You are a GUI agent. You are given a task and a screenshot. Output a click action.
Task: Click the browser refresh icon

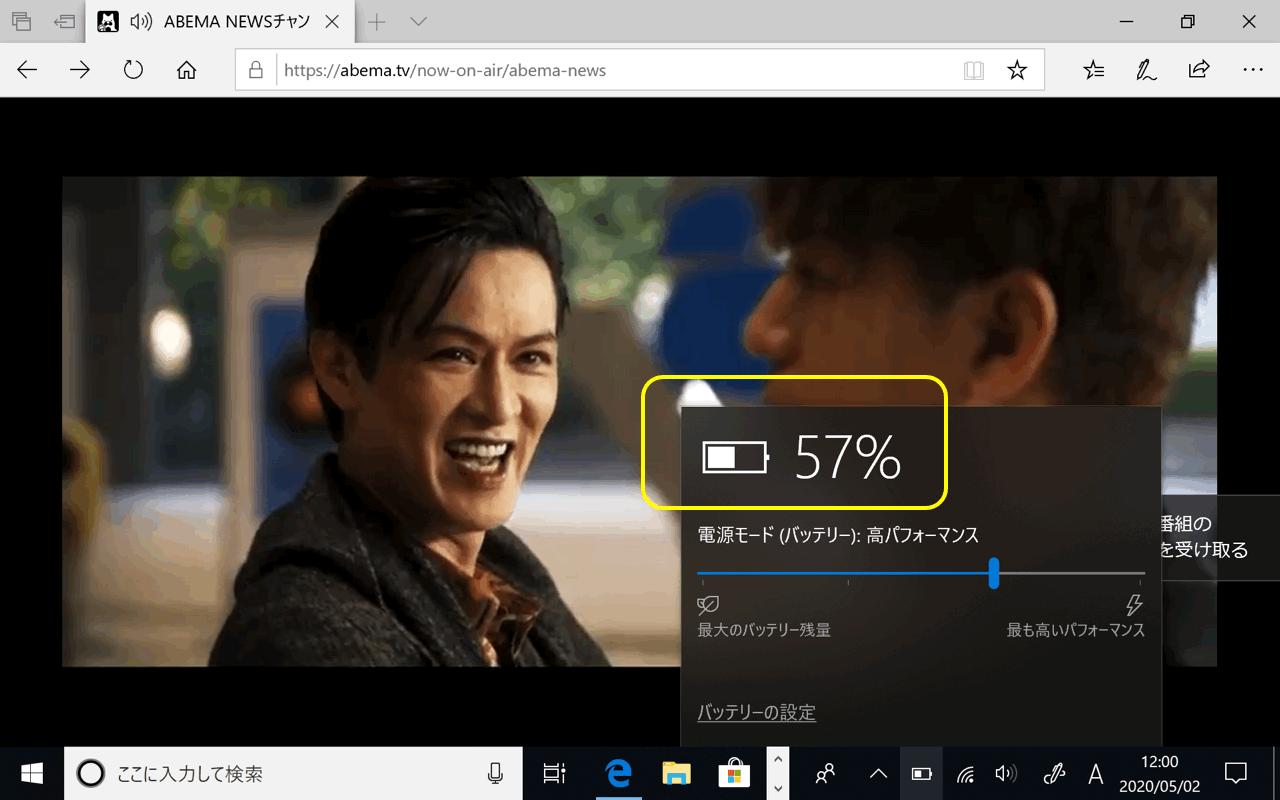[x=133, y=70]
